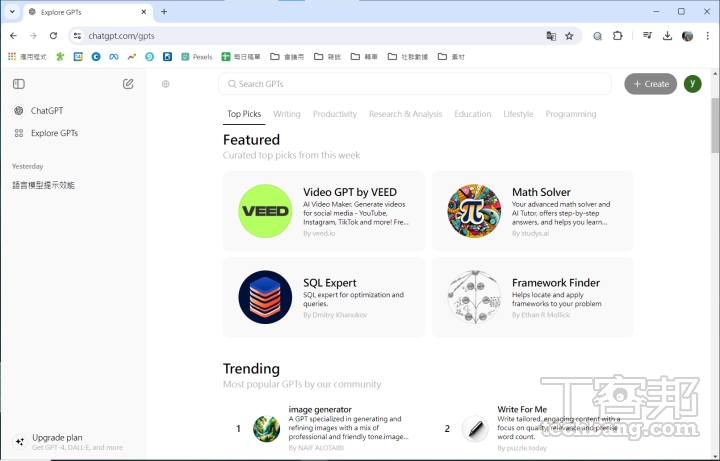720x461 pixels.
Task: Open the Video GPT by VEED title
Action: 350,192
